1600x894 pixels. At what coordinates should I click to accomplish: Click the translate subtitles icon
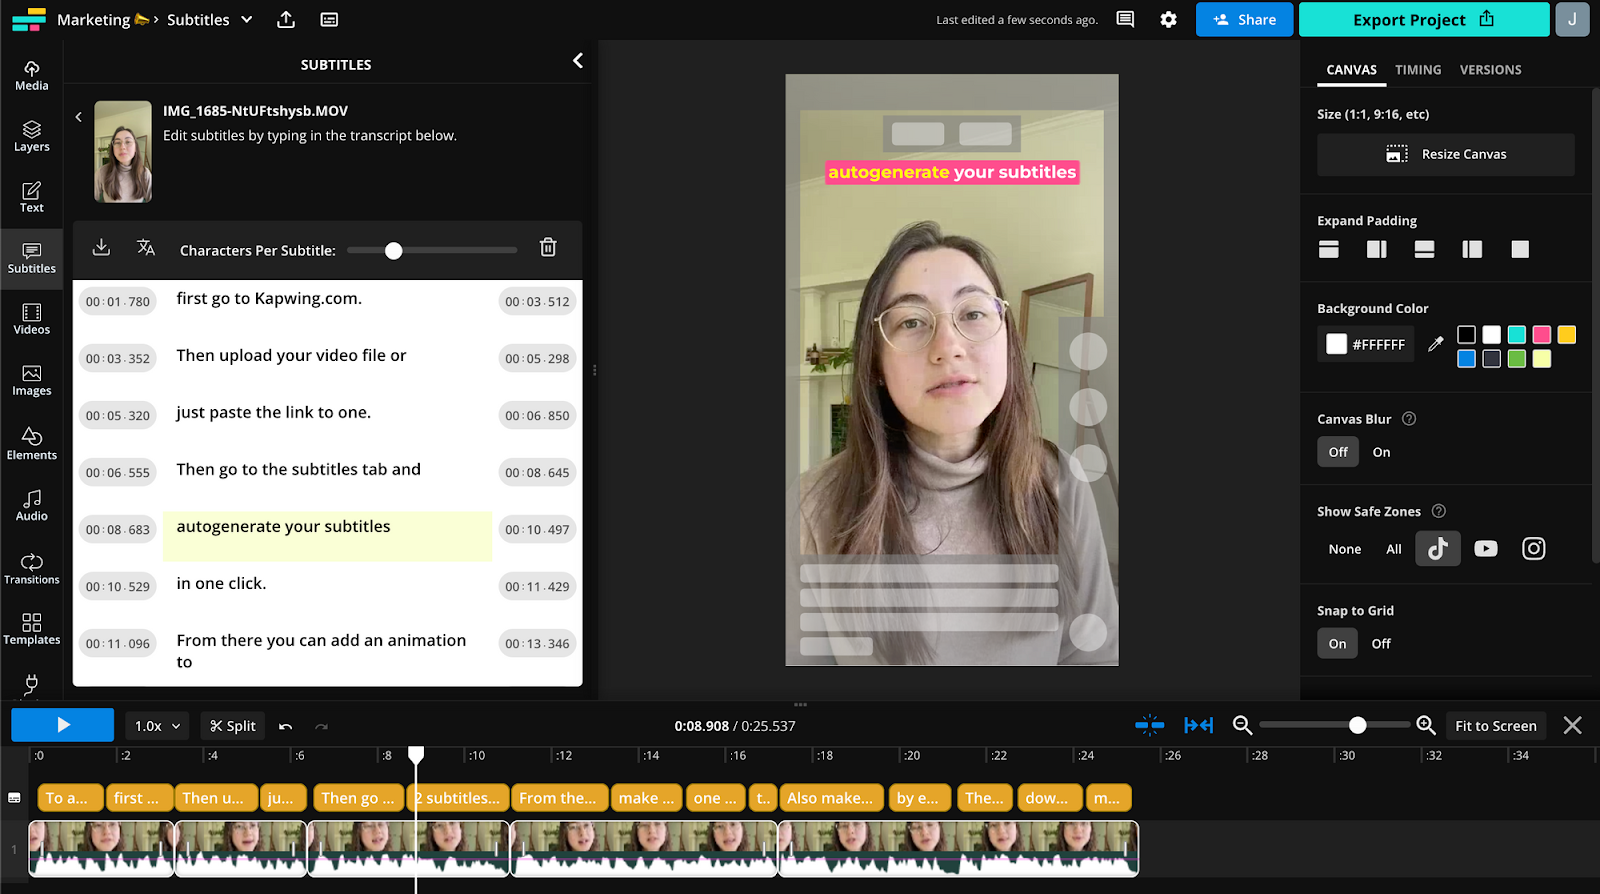pyautogui.click(x=146, y=248)
